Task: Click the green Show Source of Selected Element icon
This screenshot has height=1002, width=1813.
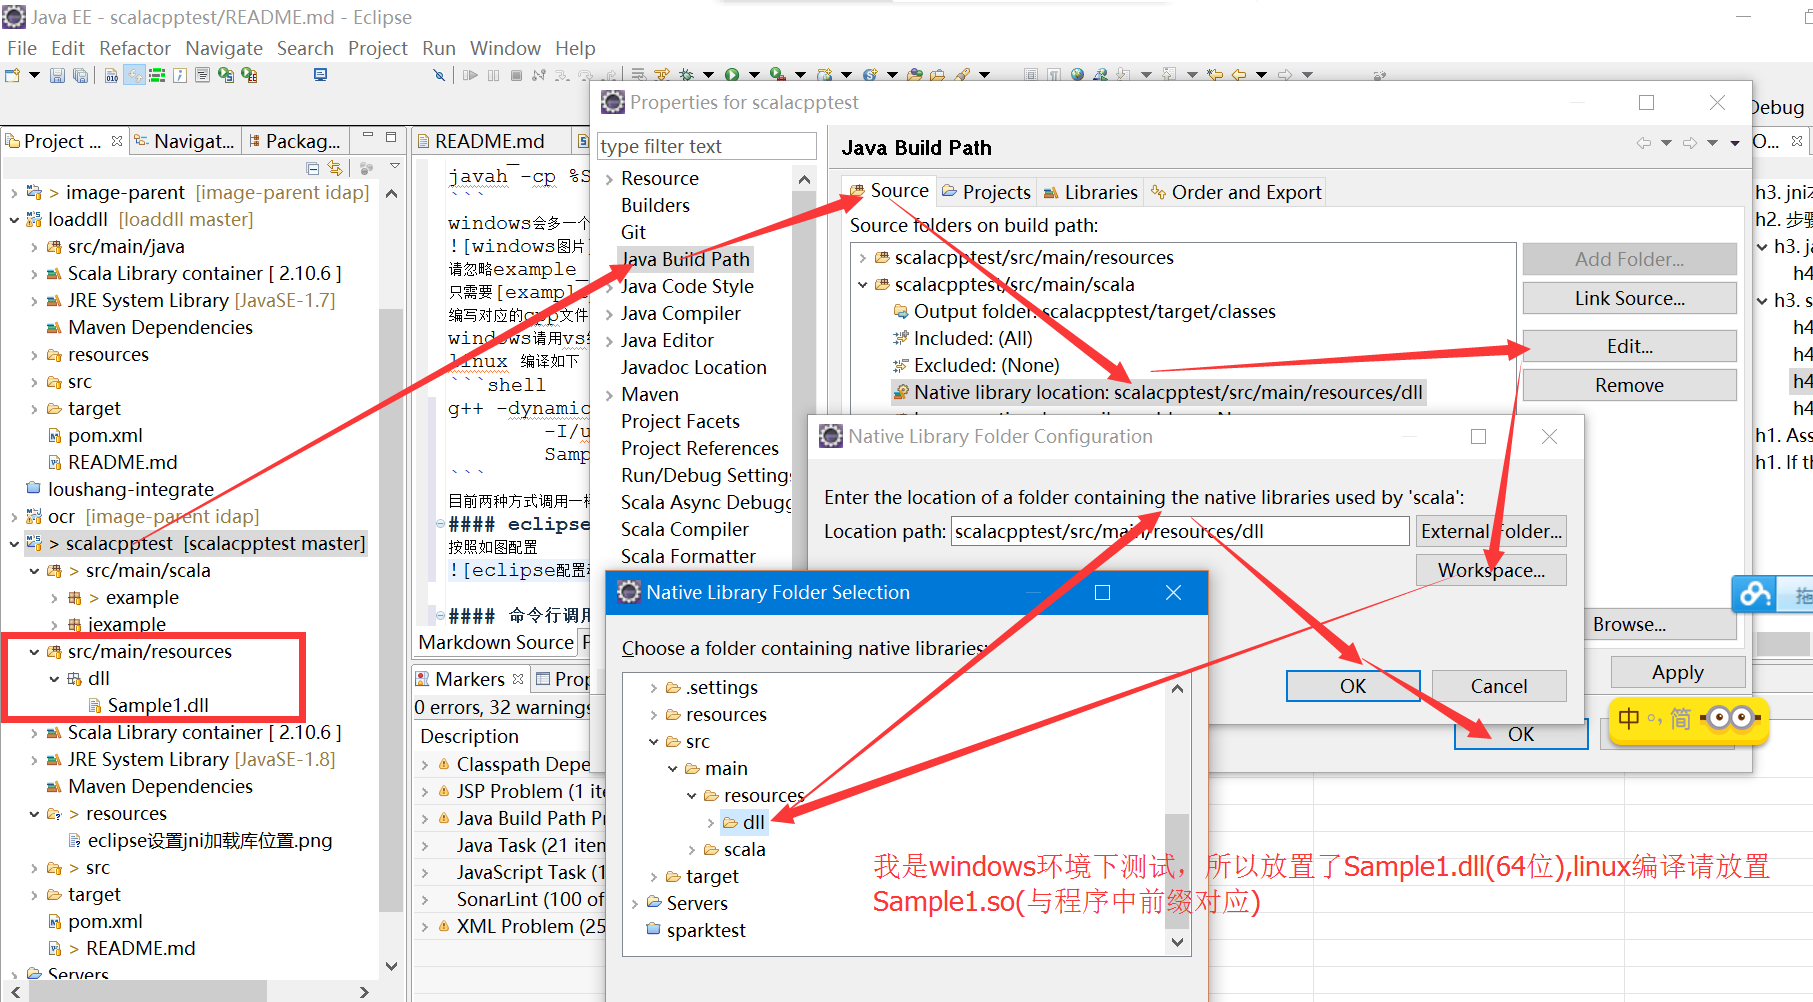Action: point(157,75)
